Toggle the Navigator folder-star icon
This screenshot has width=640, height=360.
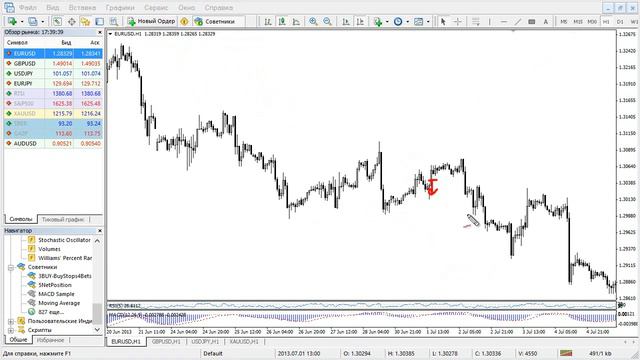click(x=85, y=22)
